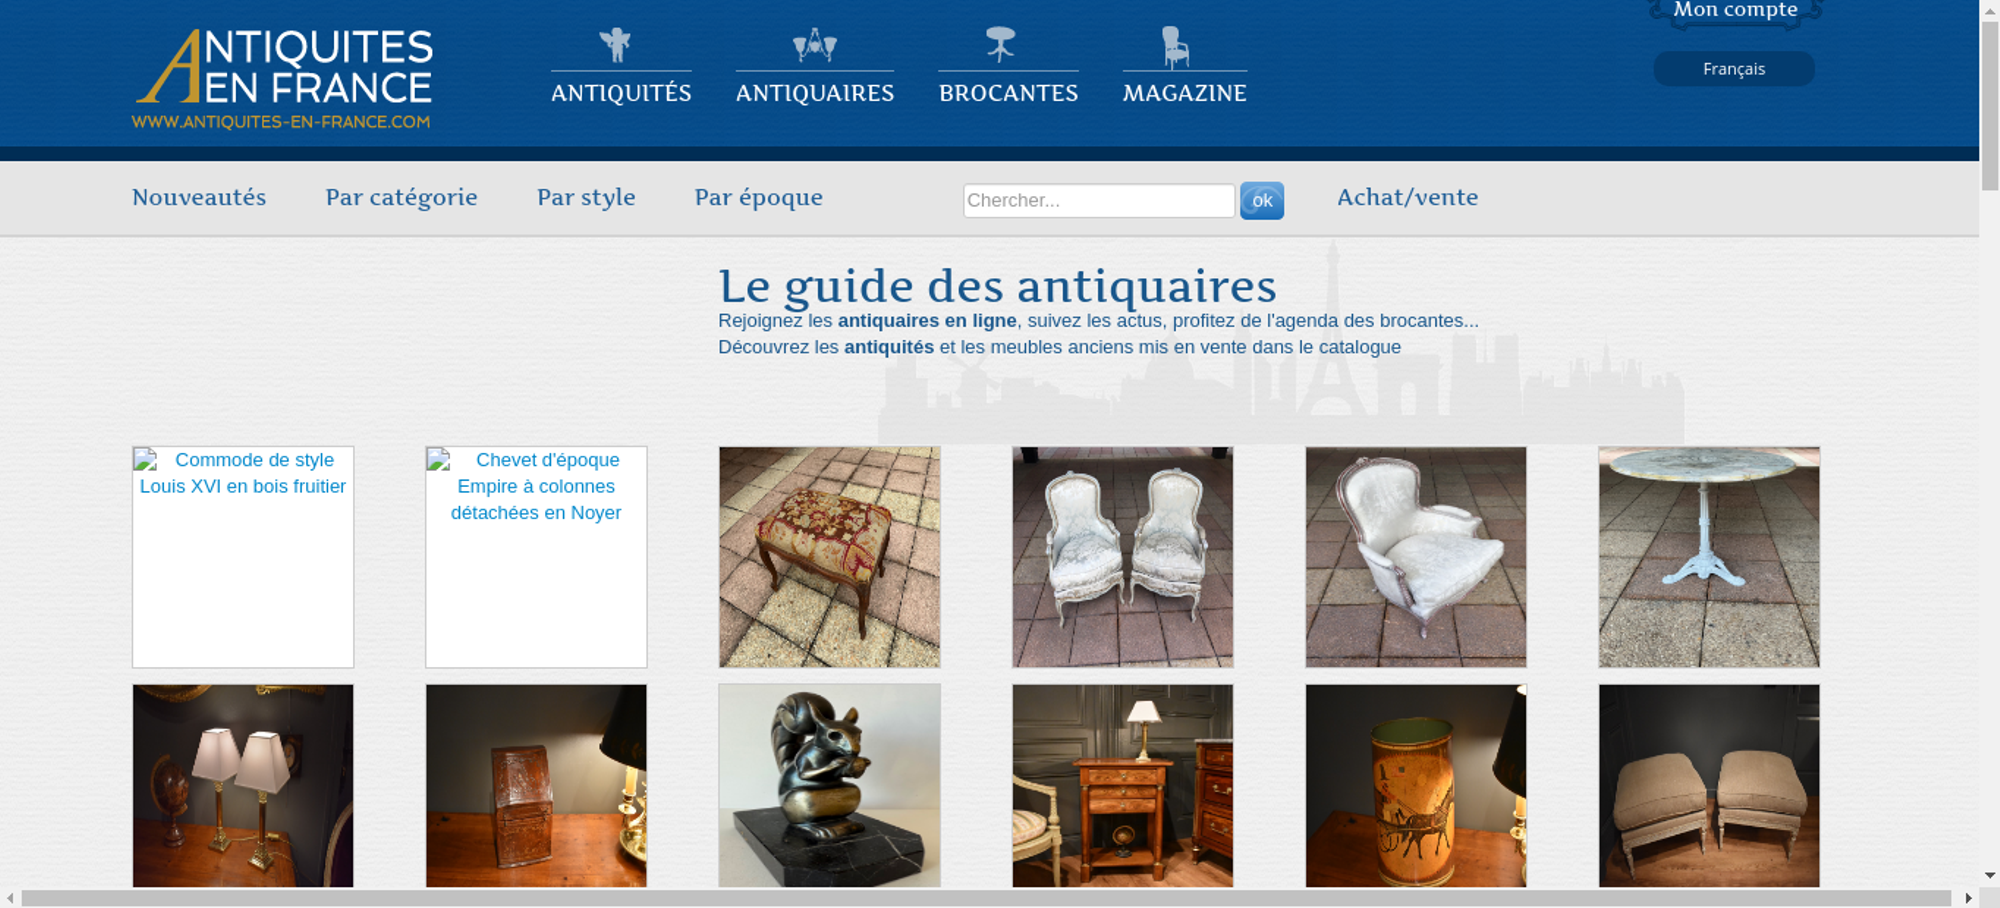
Task: Open the bronze squirrel sculpture thumbnail
Action: 829,786
